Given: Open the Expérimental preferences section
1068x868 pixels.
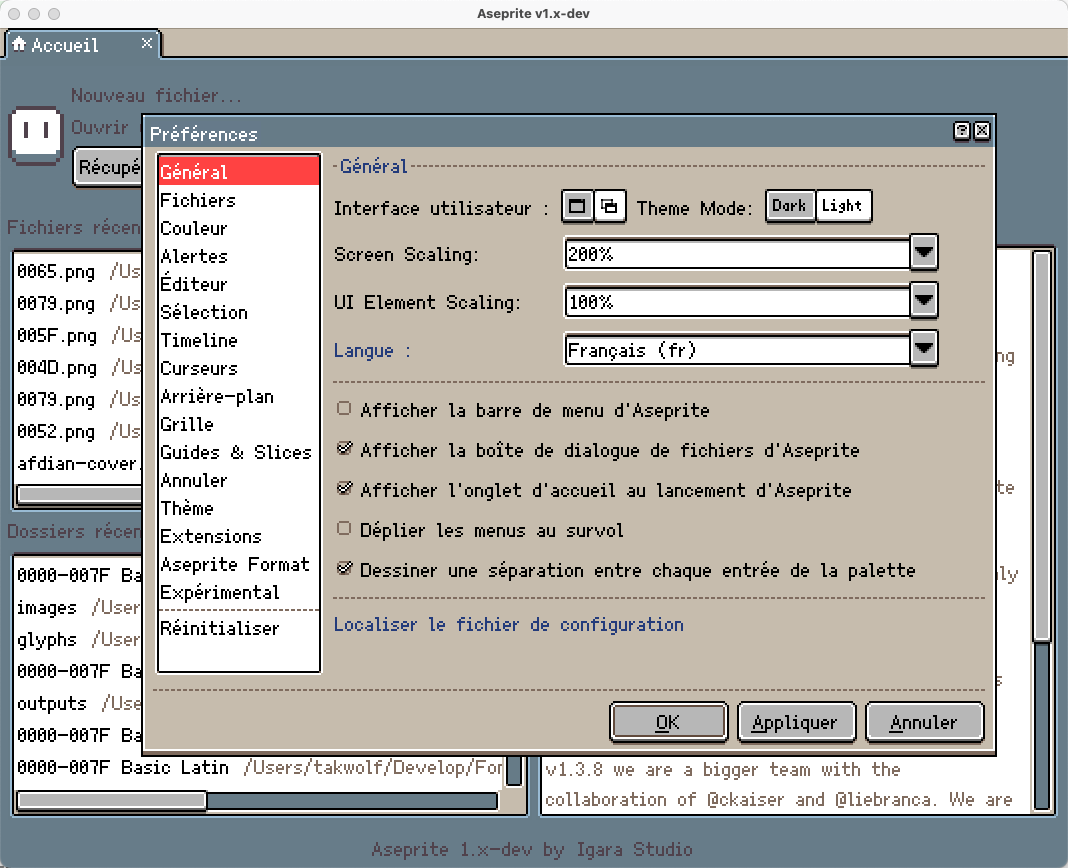Looking at the screenshot, I should click(238, 591).
